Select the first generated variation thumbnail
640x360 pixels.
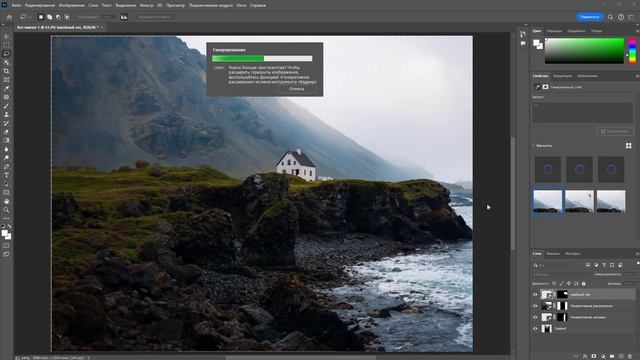[x=548, y=201]
